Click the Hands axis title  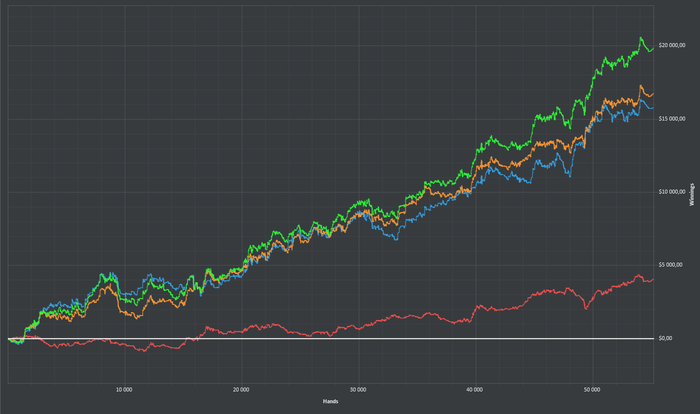(330, 401)
